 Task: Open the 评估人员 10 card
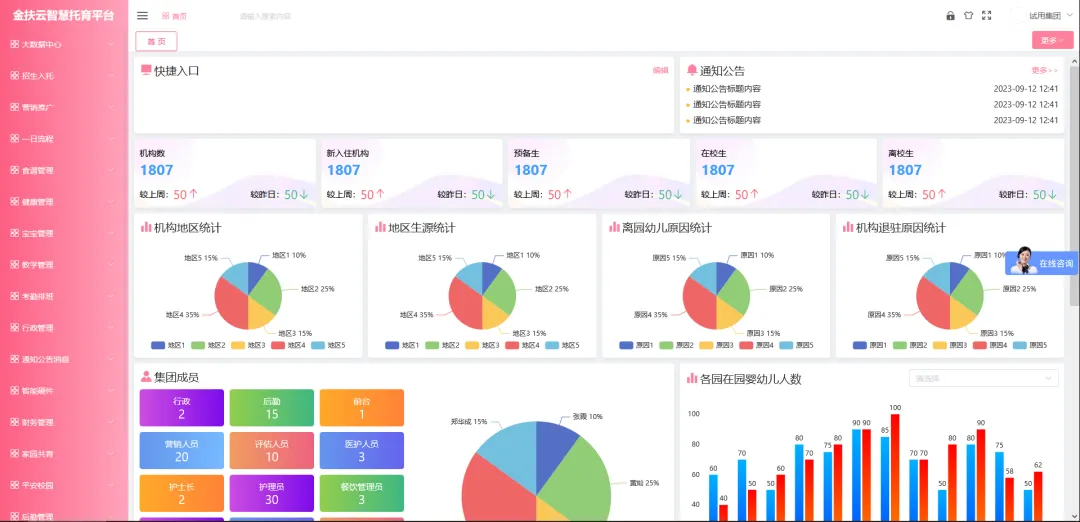point(271,450)
